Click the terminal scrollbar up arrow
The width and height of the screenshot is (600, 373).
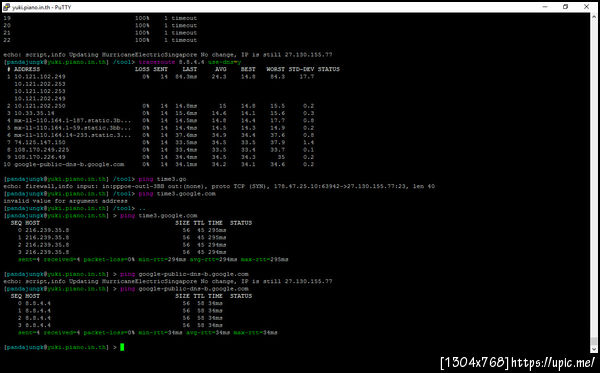point(593,17)
